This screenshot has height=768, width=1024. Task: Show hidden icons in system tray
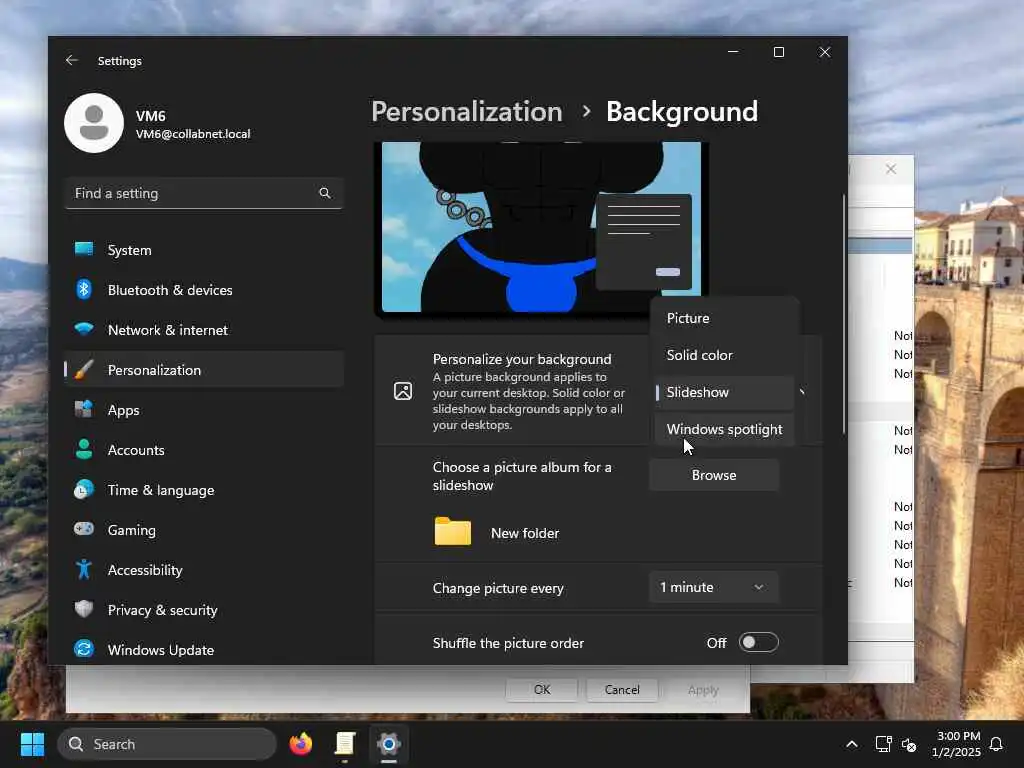pos(852,744)
